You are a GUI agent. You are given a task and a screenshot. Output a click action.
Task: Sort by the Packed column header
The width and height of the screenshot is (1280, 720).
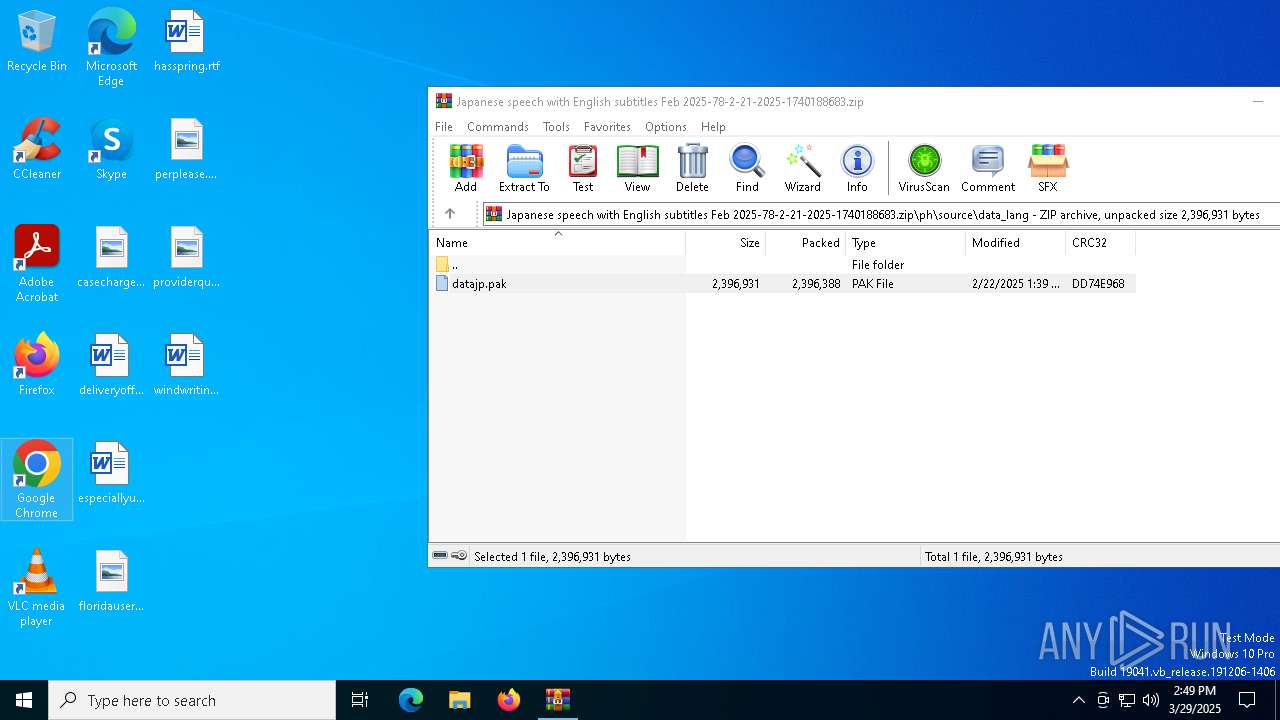point(806,243)
